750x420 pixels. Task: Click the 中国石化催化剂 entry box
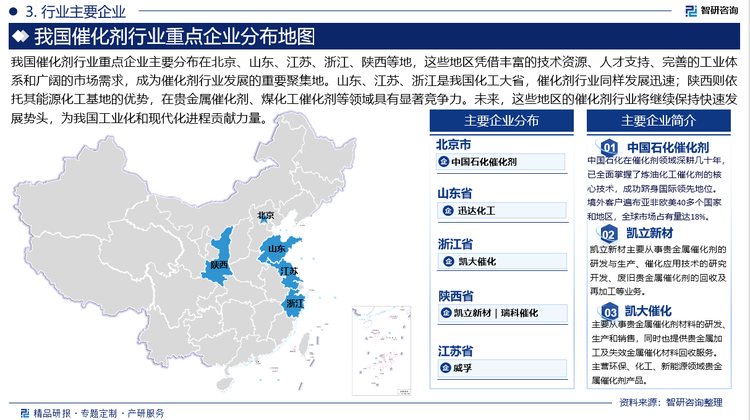500,162
